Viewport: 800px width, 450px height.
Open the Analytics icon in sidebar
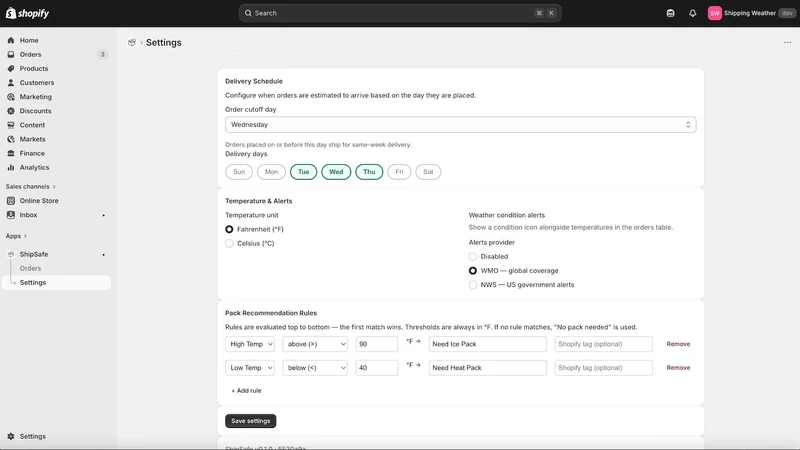11,167
